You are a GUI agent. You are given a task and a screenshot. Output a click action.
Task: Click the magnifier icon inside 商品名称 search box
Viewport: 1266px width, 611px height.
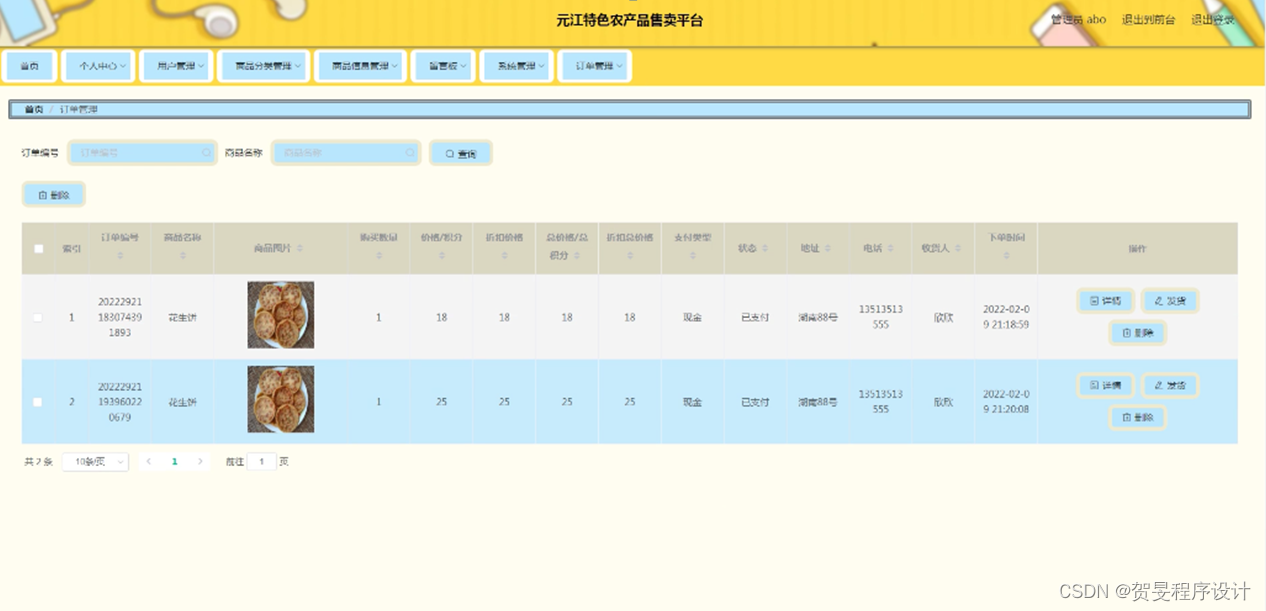(x=410, y=152)
